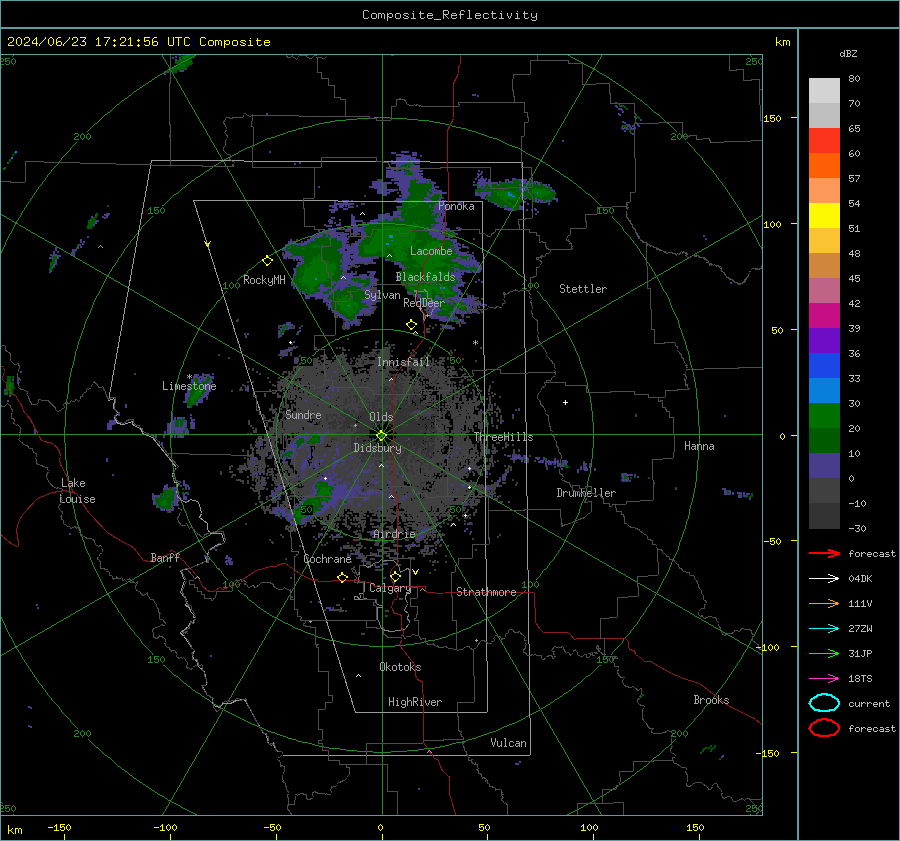The image size is (900, 841).
Task: Click the cyan 27ZW arrow icon
Action: tap(824, 629)
